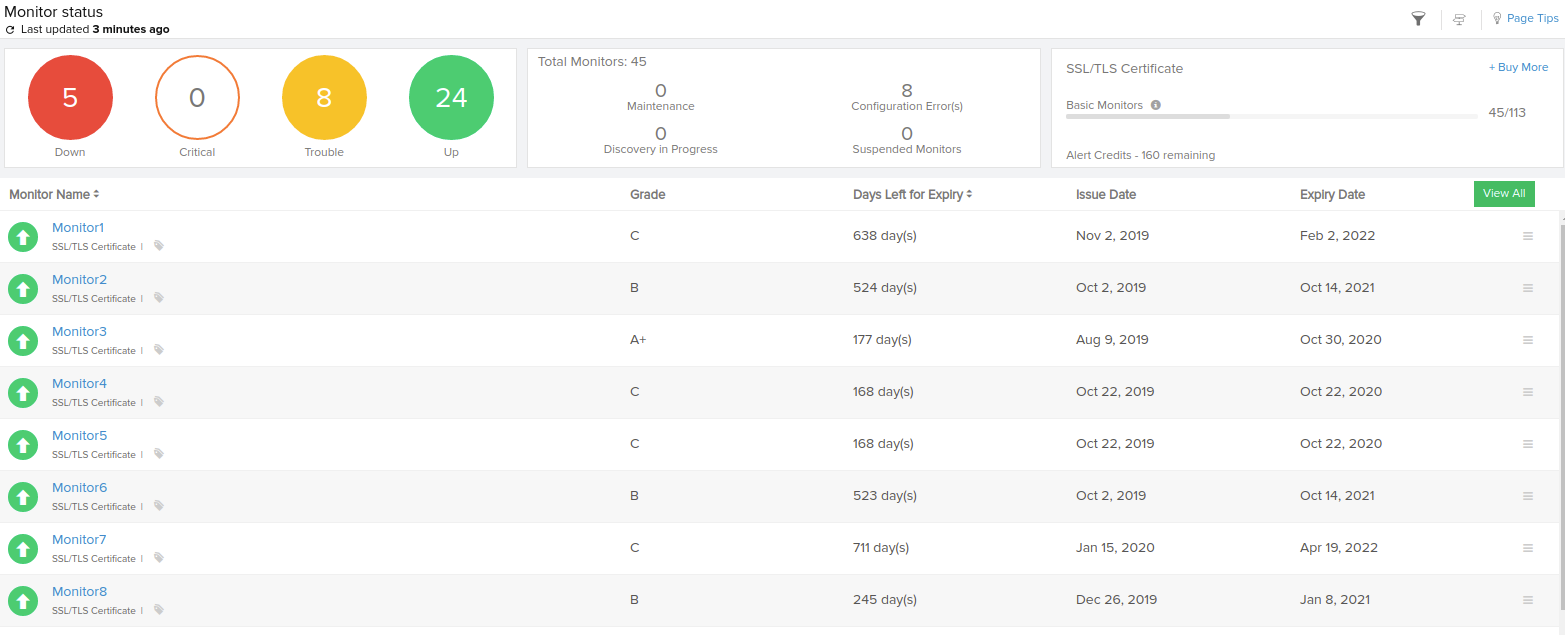Sort by Monitor Name column header
The image size is (1565, 635).
coord(54,195)
